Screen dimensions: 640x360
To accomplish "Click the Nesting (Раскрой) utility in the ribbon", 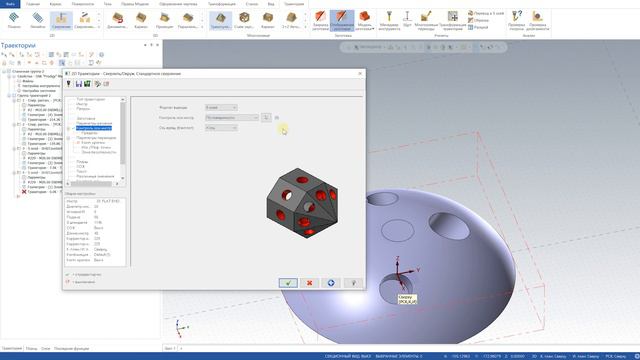I will [x=478, y=27].
